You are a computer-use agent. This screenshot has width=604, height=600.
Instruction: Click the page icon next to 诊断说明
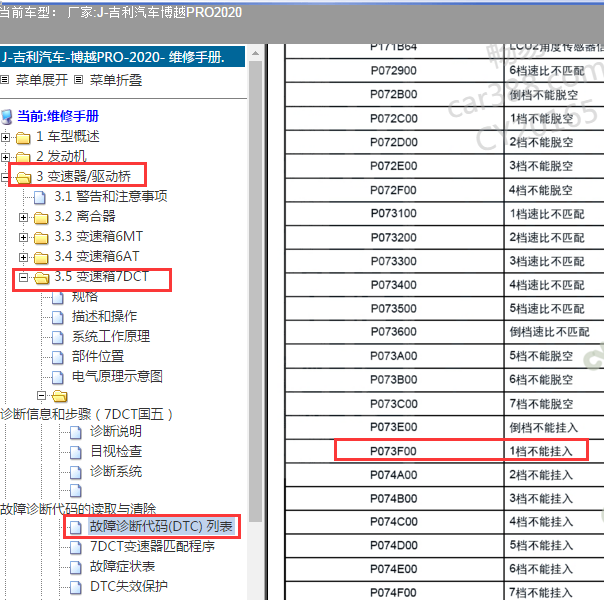pos(76,432)
